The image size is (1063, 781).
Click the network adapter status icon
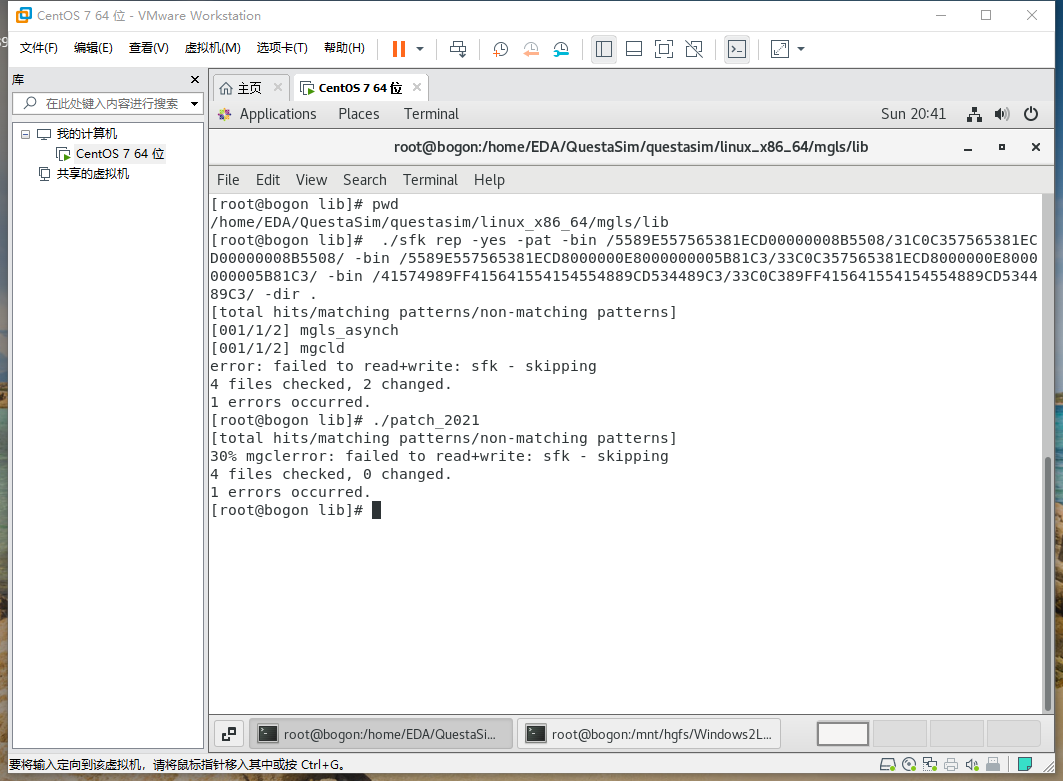(930, 765)
